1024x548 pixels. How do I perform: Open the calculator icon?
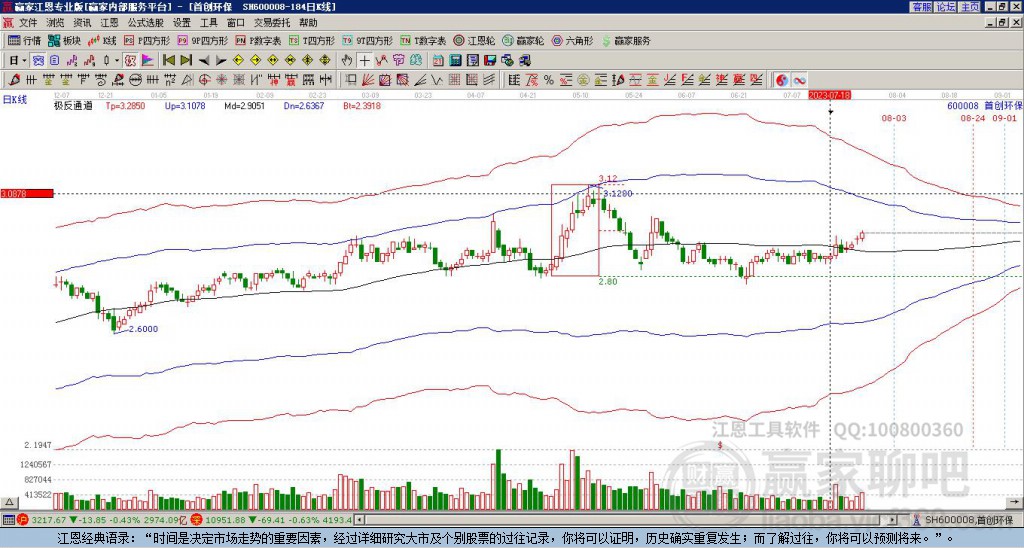455,61
